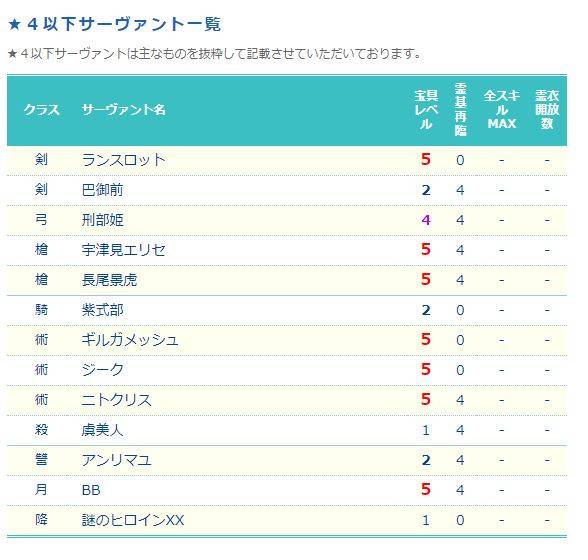Select the ギルガメッシュ servant name
Screen dimensions: 588x560
point(130,340)
